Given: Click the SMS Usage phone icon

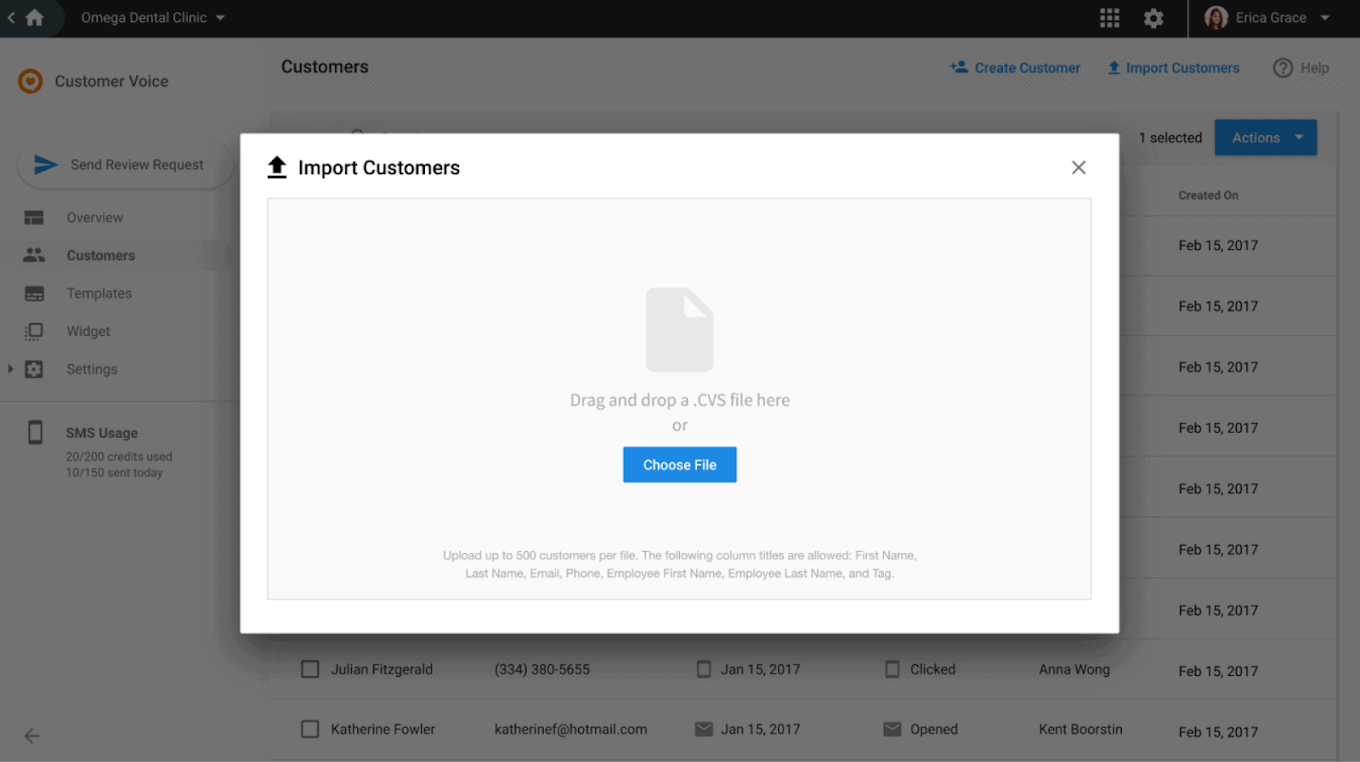Looking at the screenshot, I should click(35, 433).
